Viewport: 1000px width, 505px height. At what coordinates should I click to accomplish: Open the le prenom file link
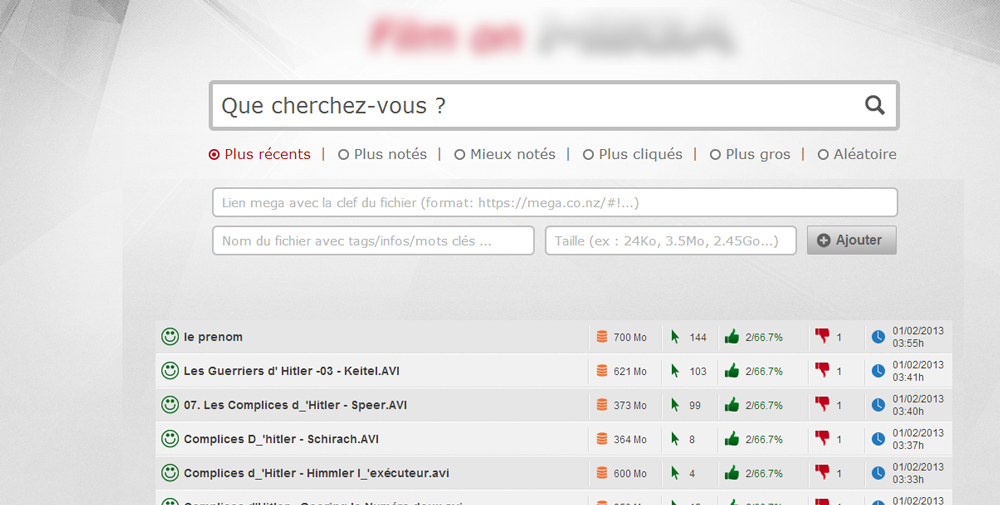click(213, 337)
